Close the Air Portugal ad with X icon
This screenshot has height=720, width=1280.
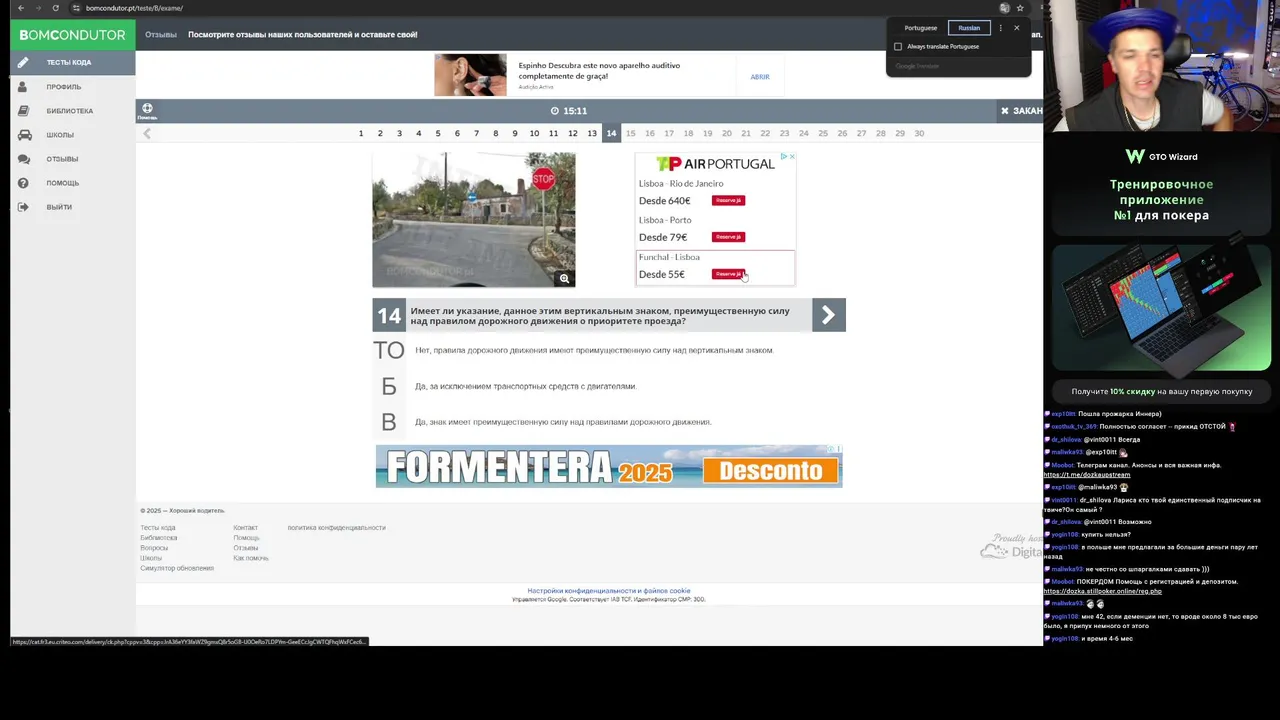(791, 157)
